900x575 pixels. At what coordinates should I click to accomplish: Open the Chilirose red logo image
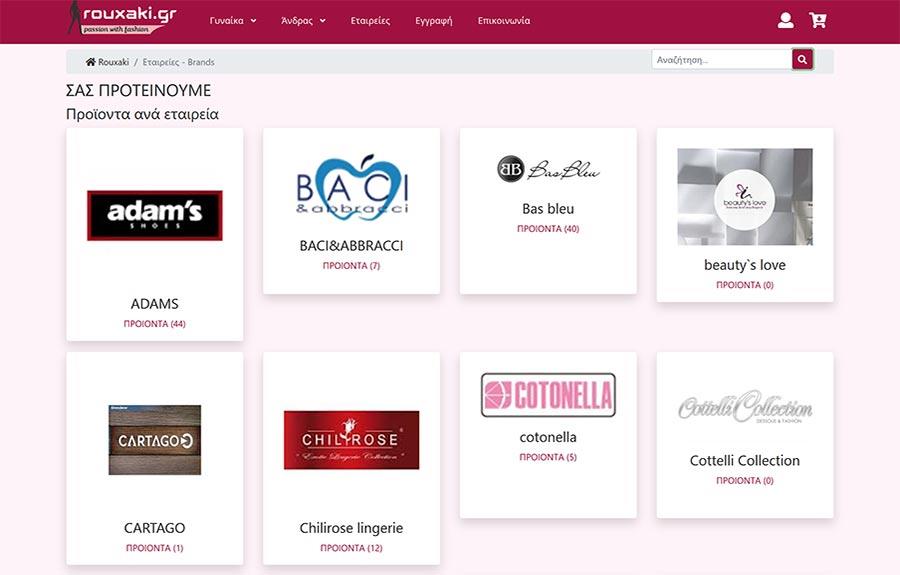(x=351, y=440)
